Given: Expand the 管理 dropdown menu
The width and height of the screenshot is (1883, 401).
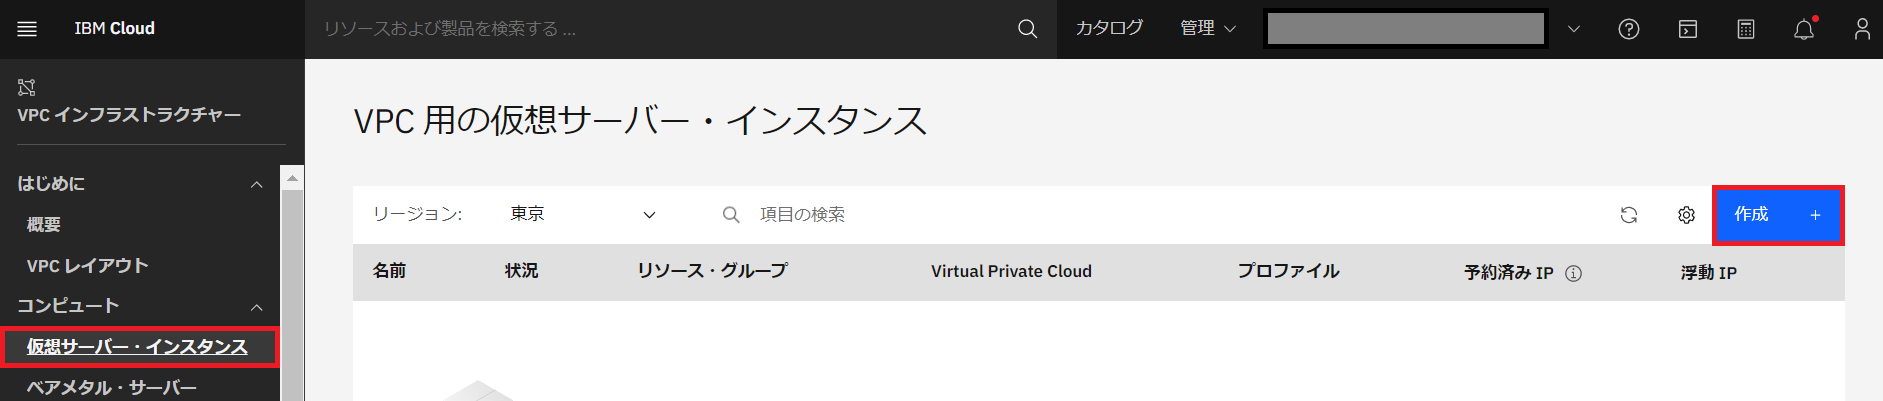Looking at the screenshot, I should [x=1208, y=29].
